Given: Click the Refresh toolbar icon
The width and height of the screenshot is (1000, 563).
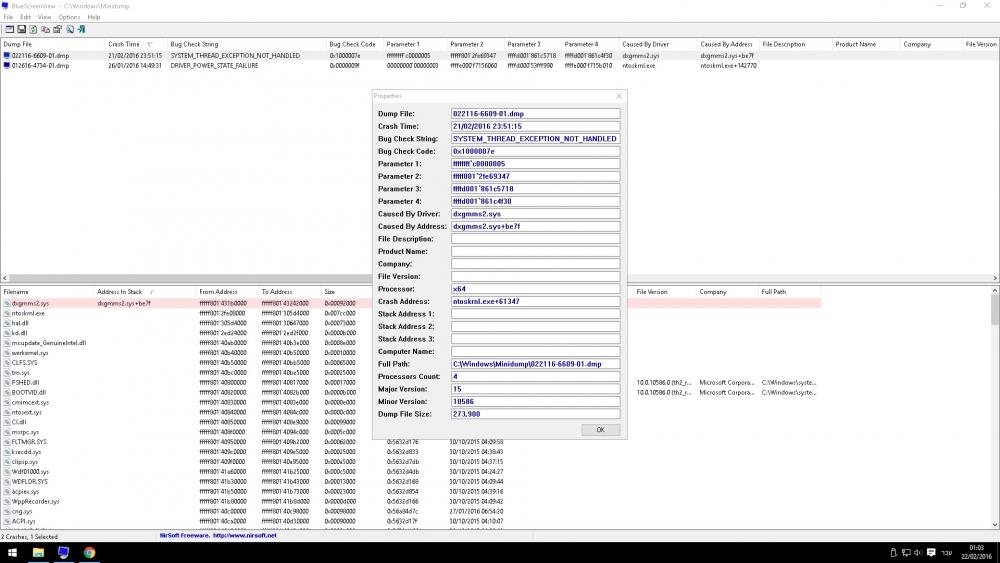Looking at the screenshot, I should (33, 29).
